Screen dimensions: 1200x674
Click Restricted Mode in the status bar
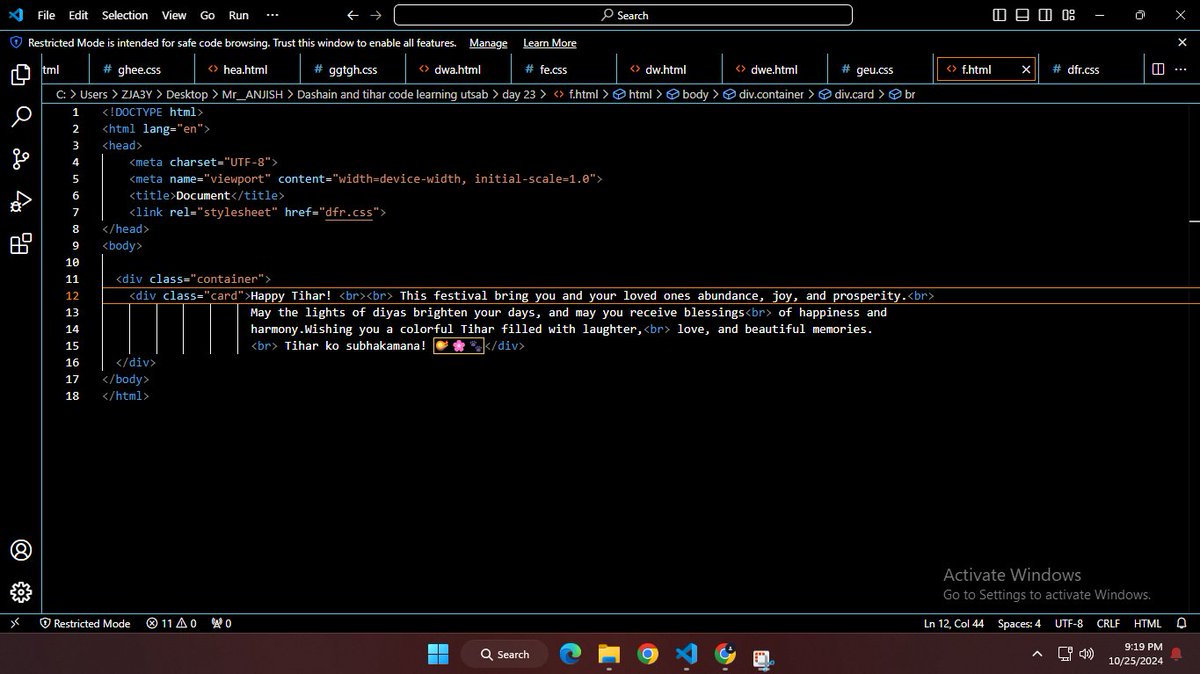(85, 623)
